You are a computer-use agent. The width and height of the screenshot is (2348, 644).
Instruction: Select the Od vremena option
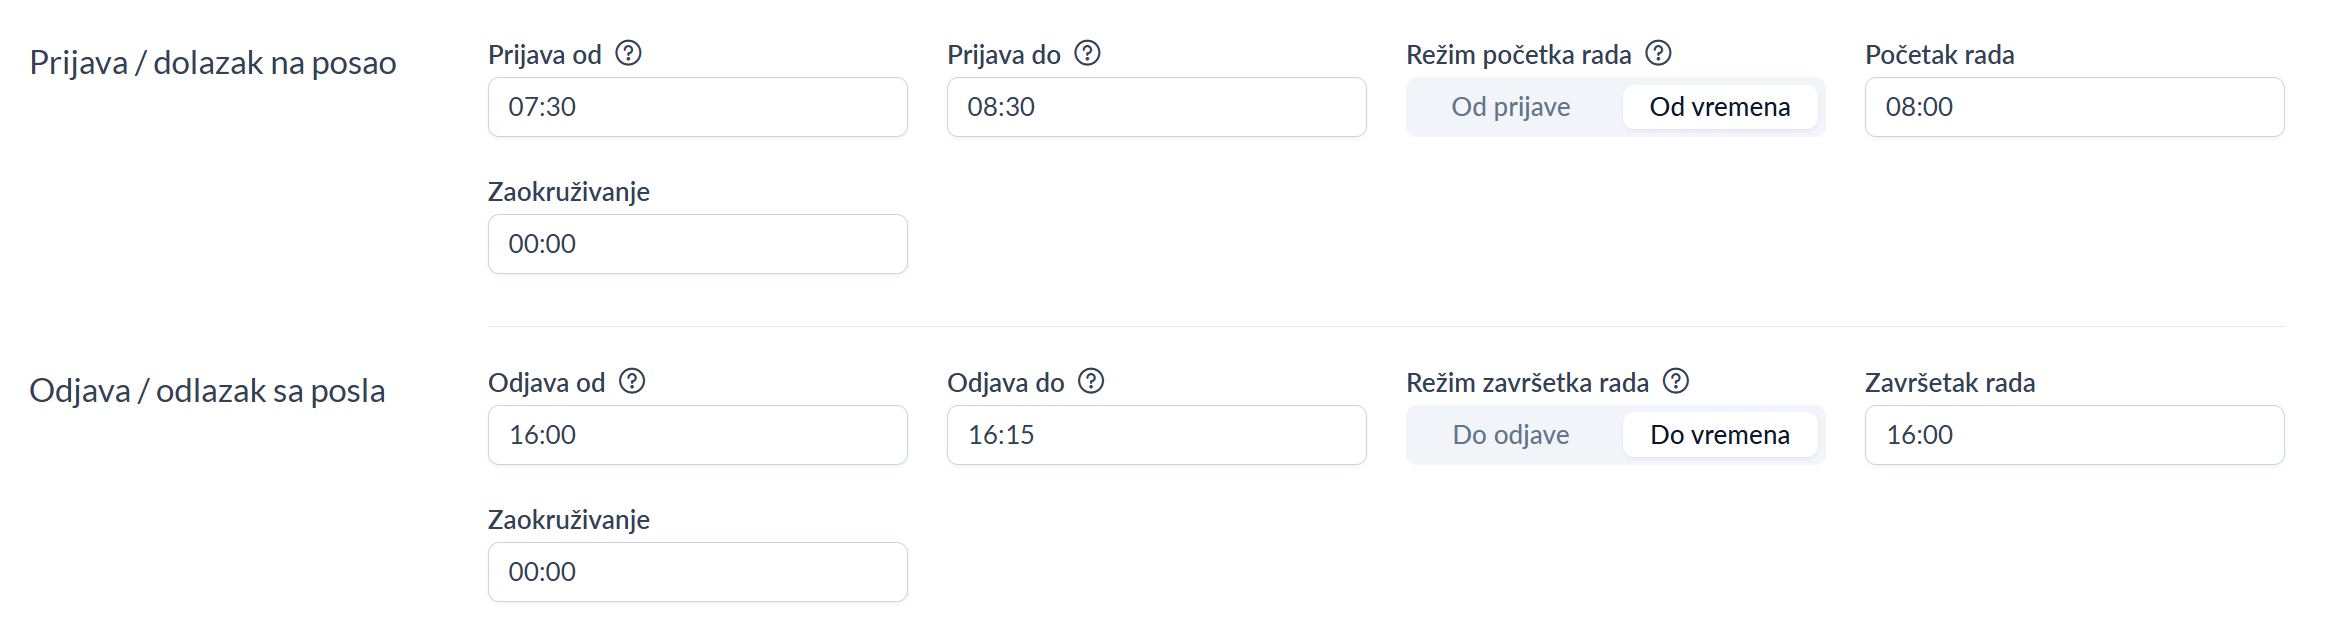tap(1719, 107)
